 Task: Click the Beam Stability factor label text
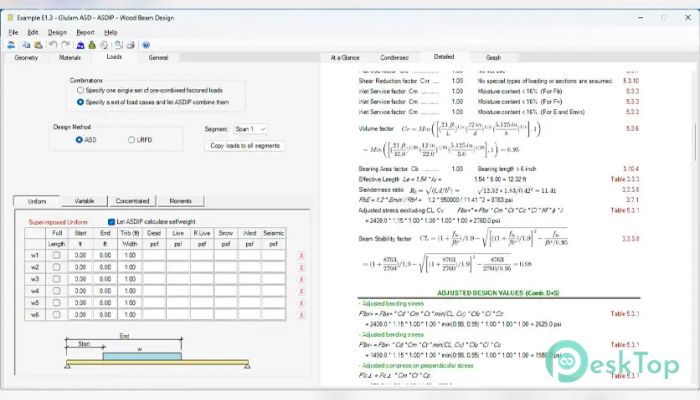pyautogui.click(x=385, y=239)
